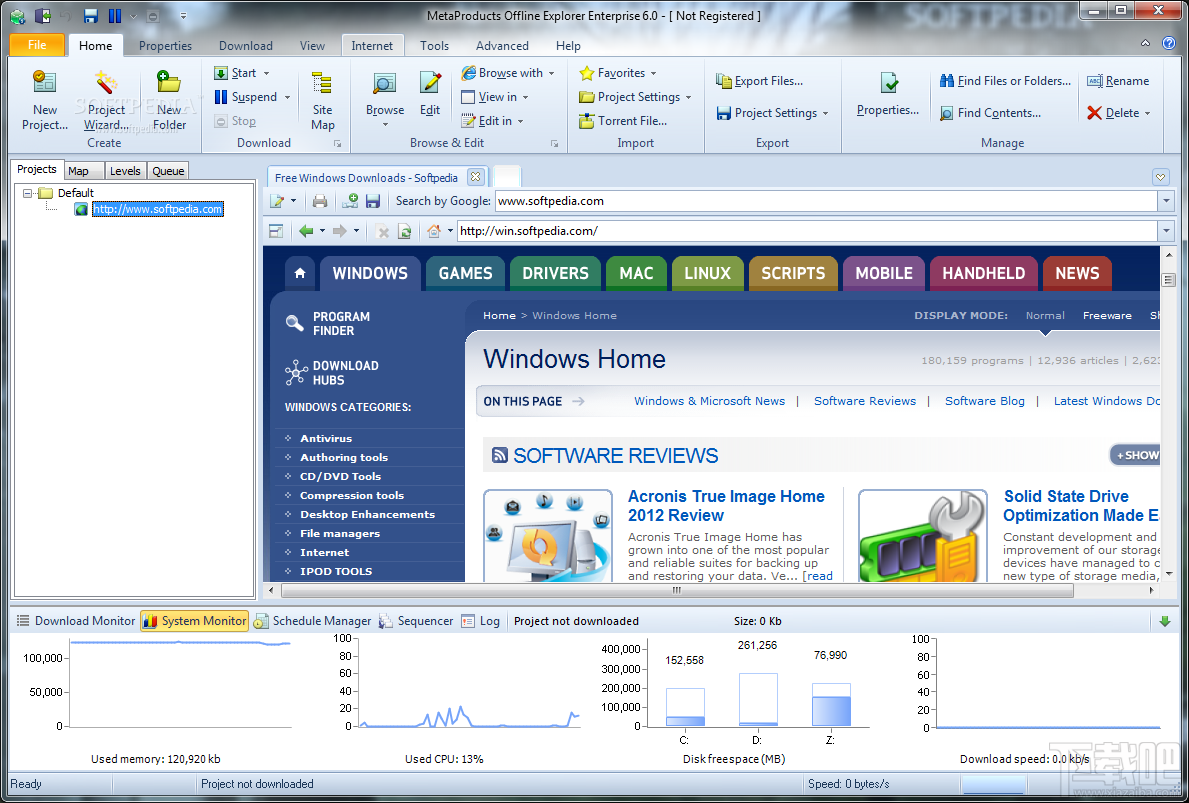Choose Freeware display mode

[x=1107, y=315]
